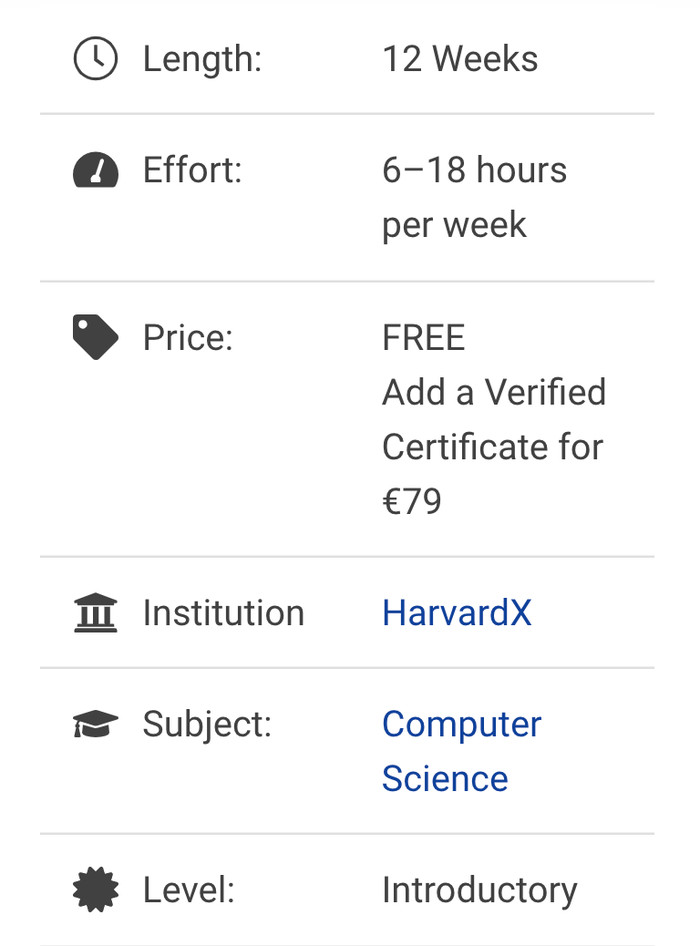Click the Institution label
This screenshot has width=700, height=946.
[x=223, y=612]
